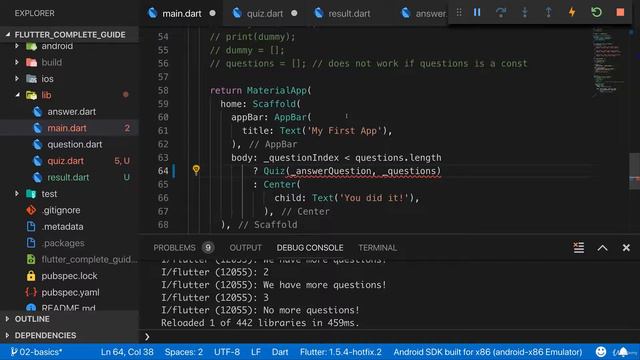Switch to the Terminal tab
Image resolution: width=640 pixels, height=360 pixels.
pyautogui.click(x=378, y=248)
